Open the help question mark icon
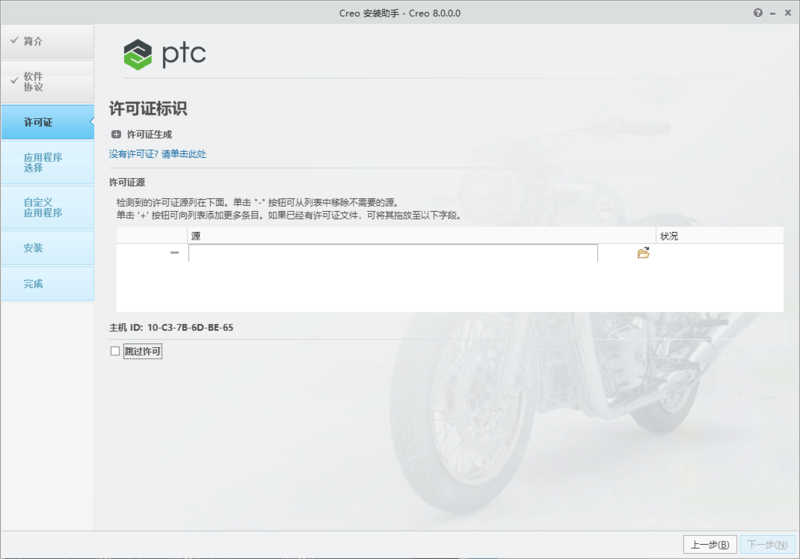The width and height of the screenshot is (800, 559). (758, 13)
